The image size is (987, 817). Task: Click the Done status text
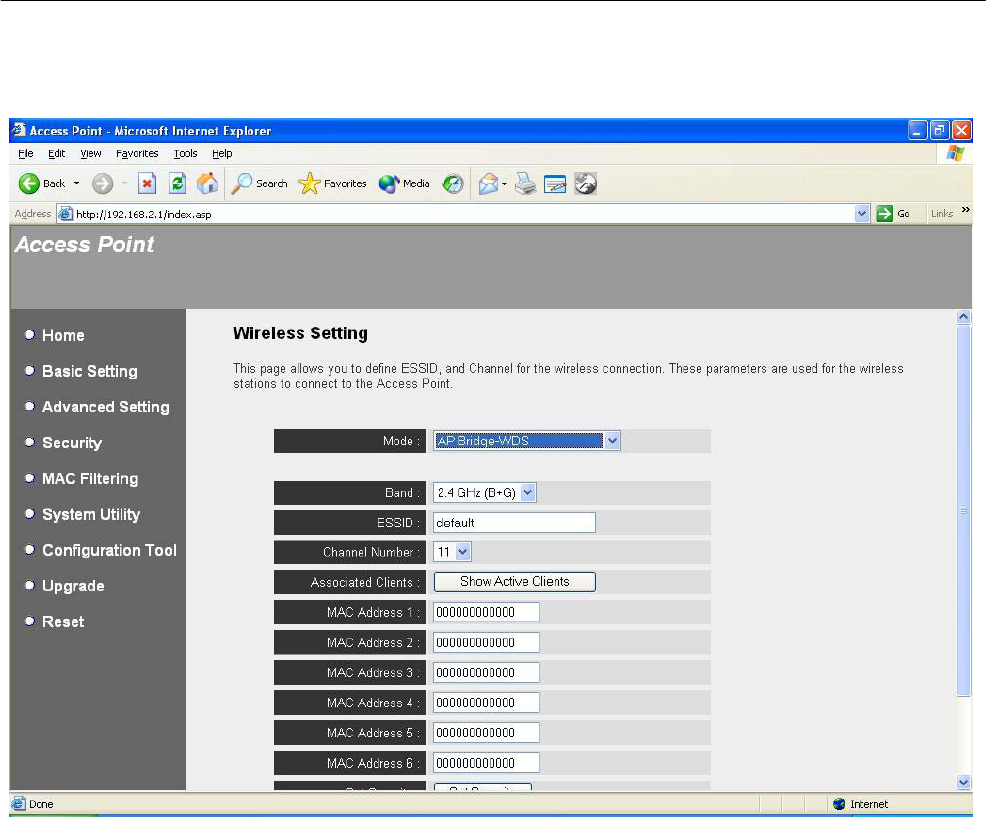(x=41, y=804)
